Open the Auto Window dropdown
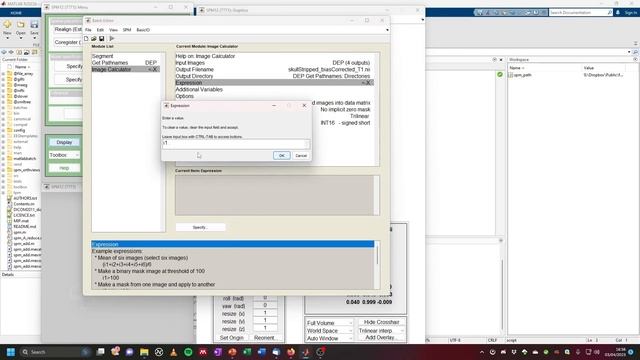640x360 pixels. (x=329, y=338)
